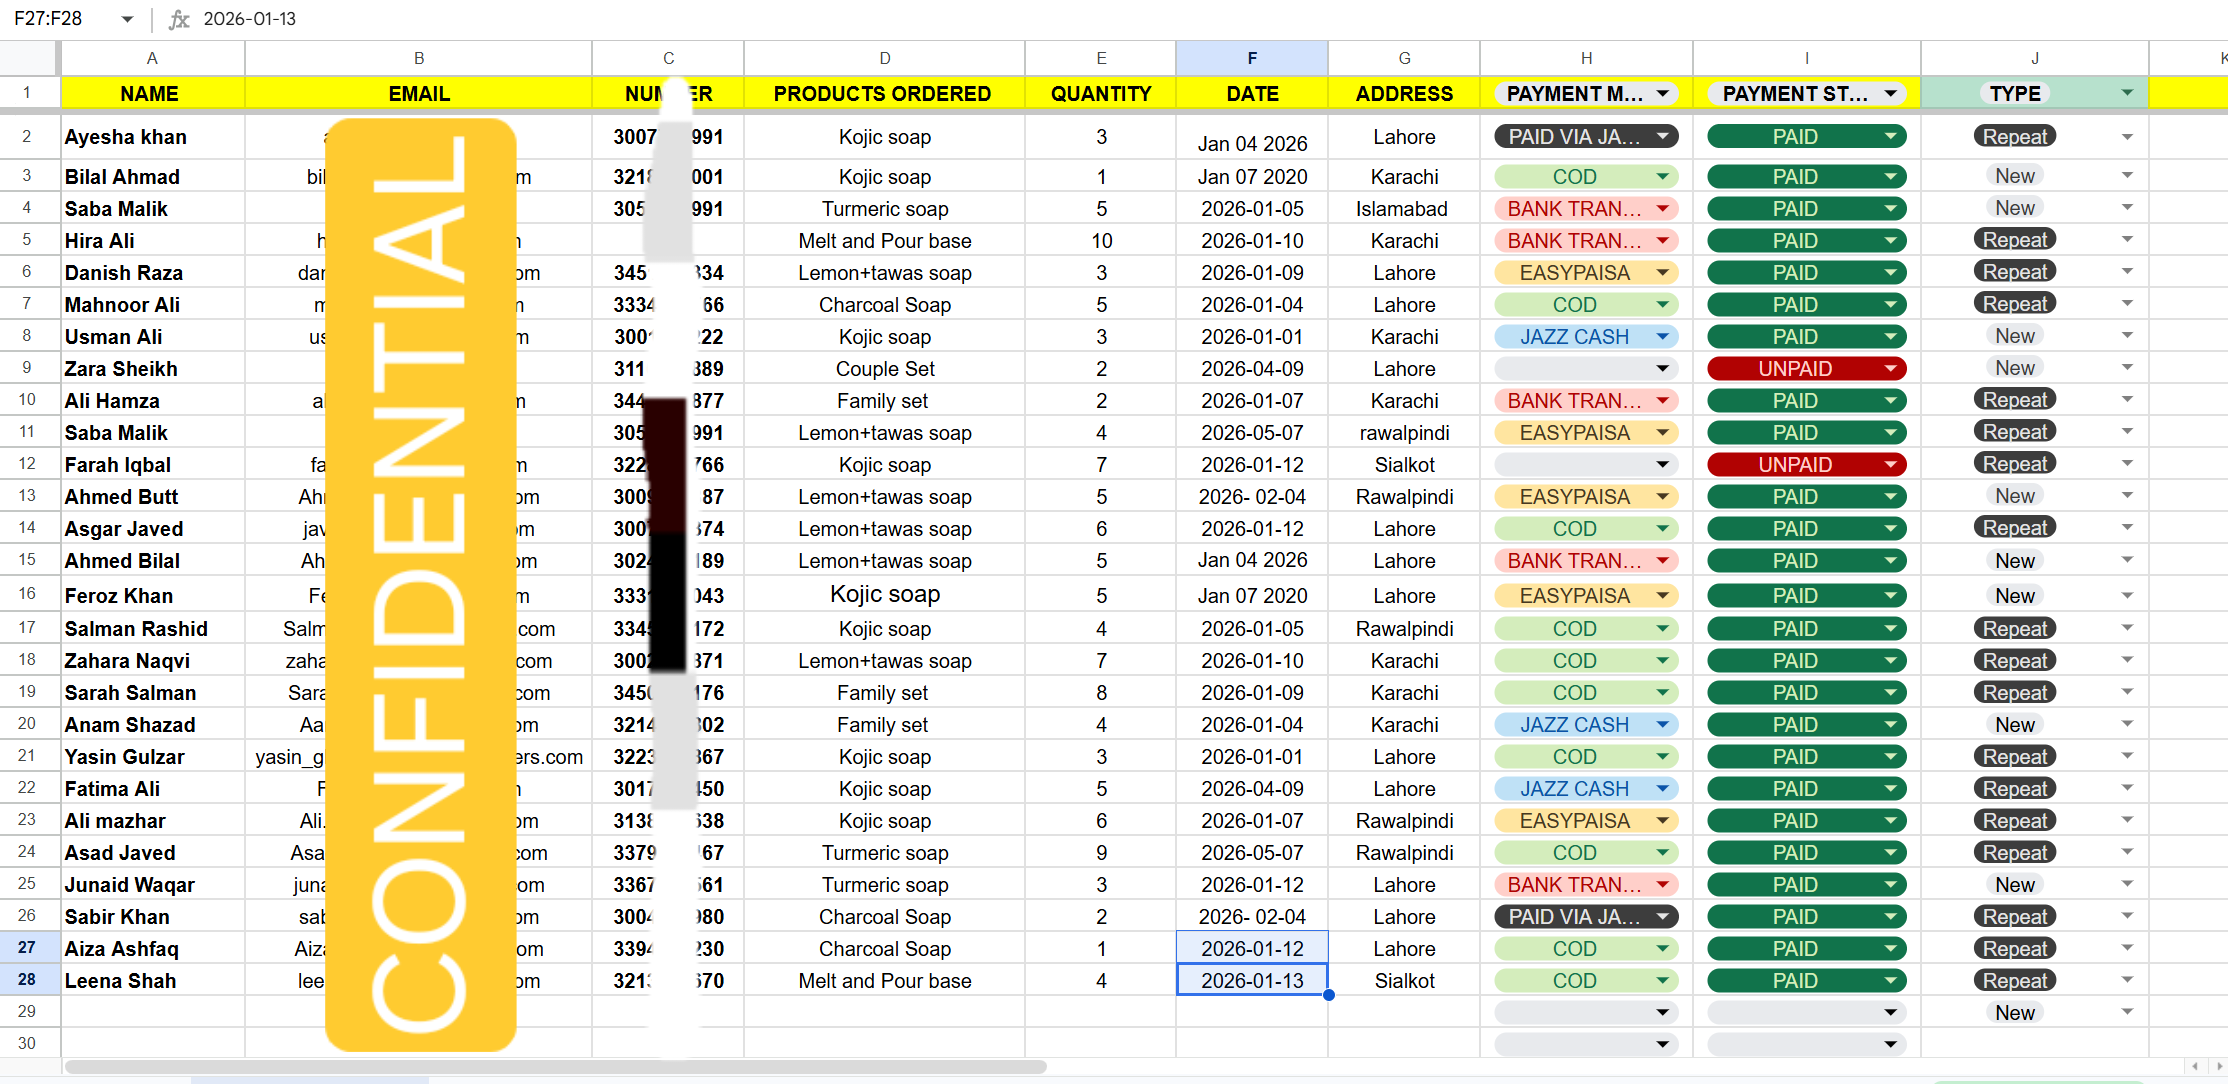Screen dimensions: 2228x1084
Task: Open the TYPE header dropdown arrow
Action: click(x=2127, y=94)
